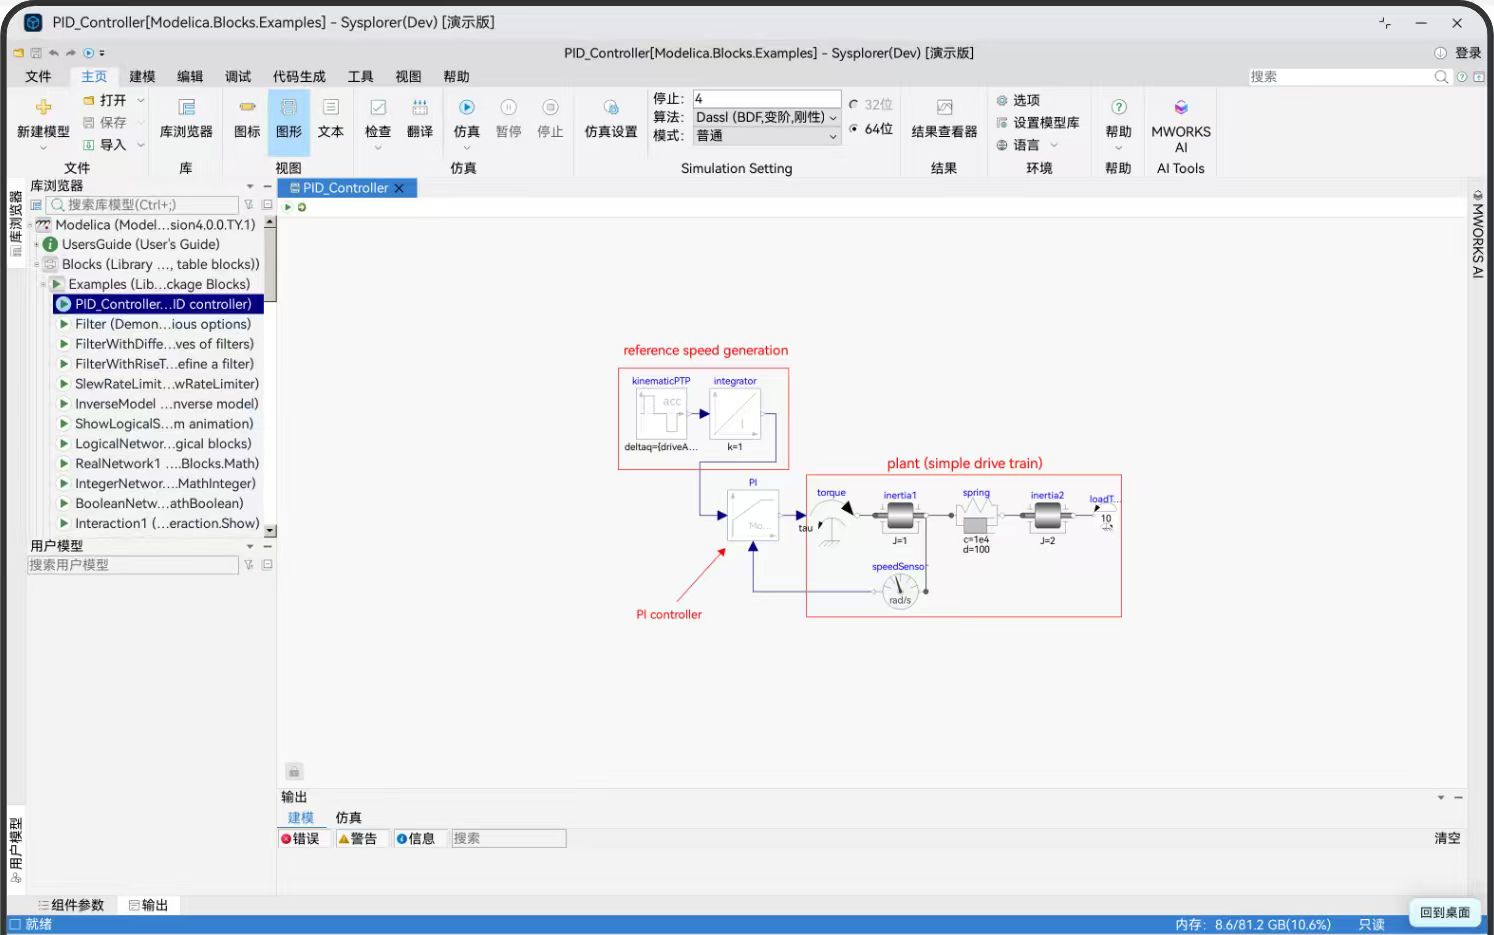The width and height of the screenshot is (1494, 935).
Task: Click the quick-access redo arrow
Action: click(x=71, y=53)
